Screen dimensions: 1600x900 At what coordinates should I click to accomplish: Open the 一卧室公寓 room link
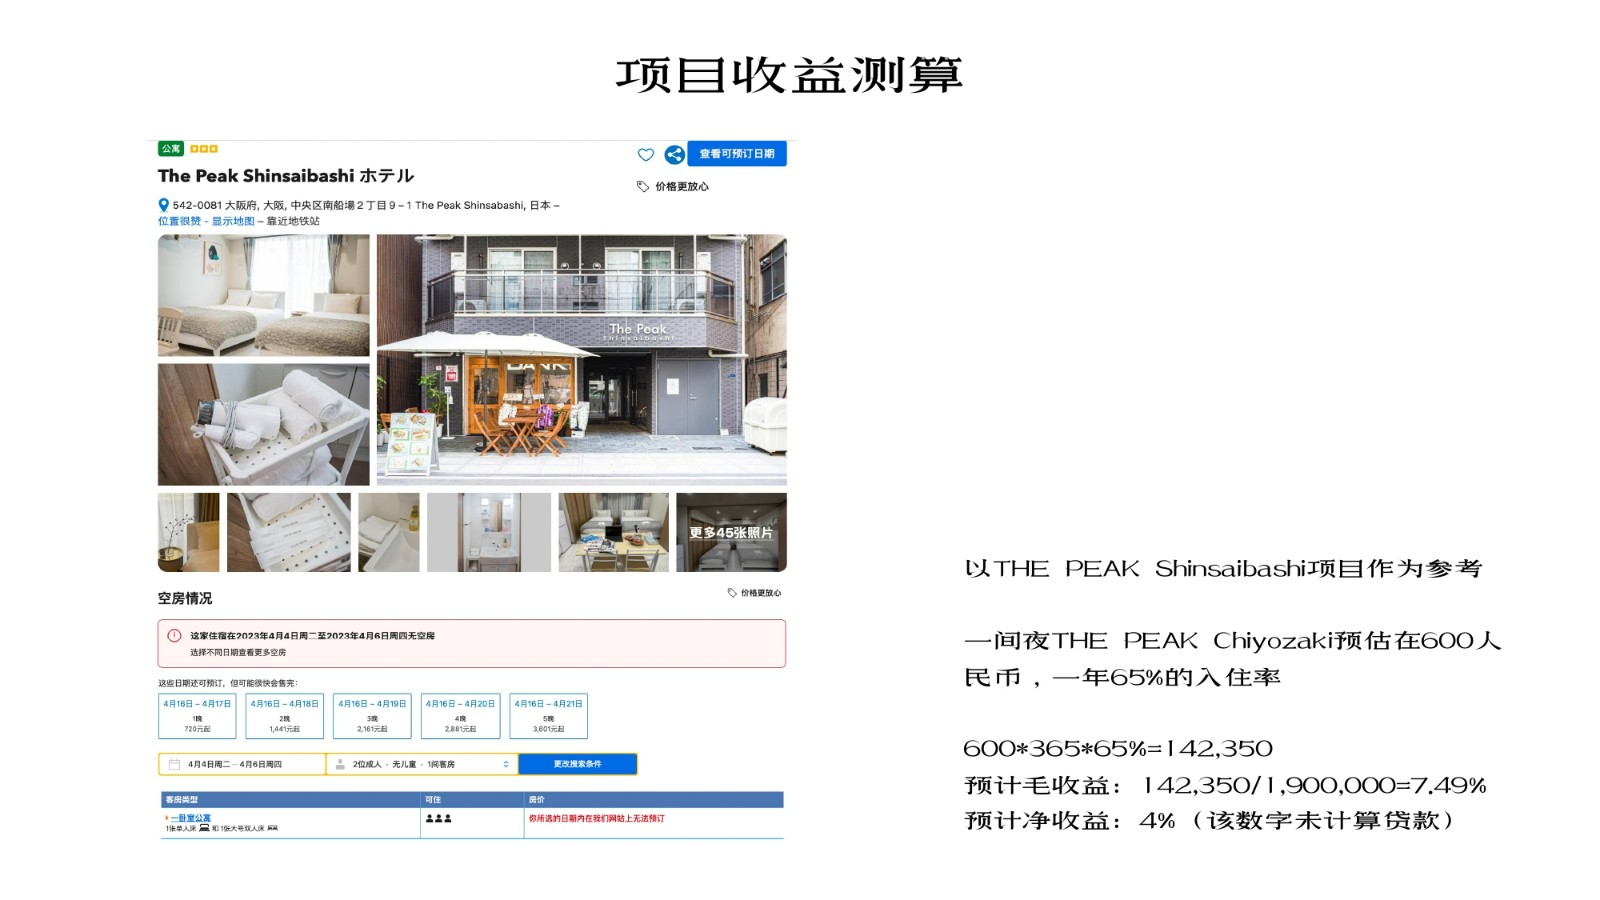pyautogui.click(x=191, y=818)
